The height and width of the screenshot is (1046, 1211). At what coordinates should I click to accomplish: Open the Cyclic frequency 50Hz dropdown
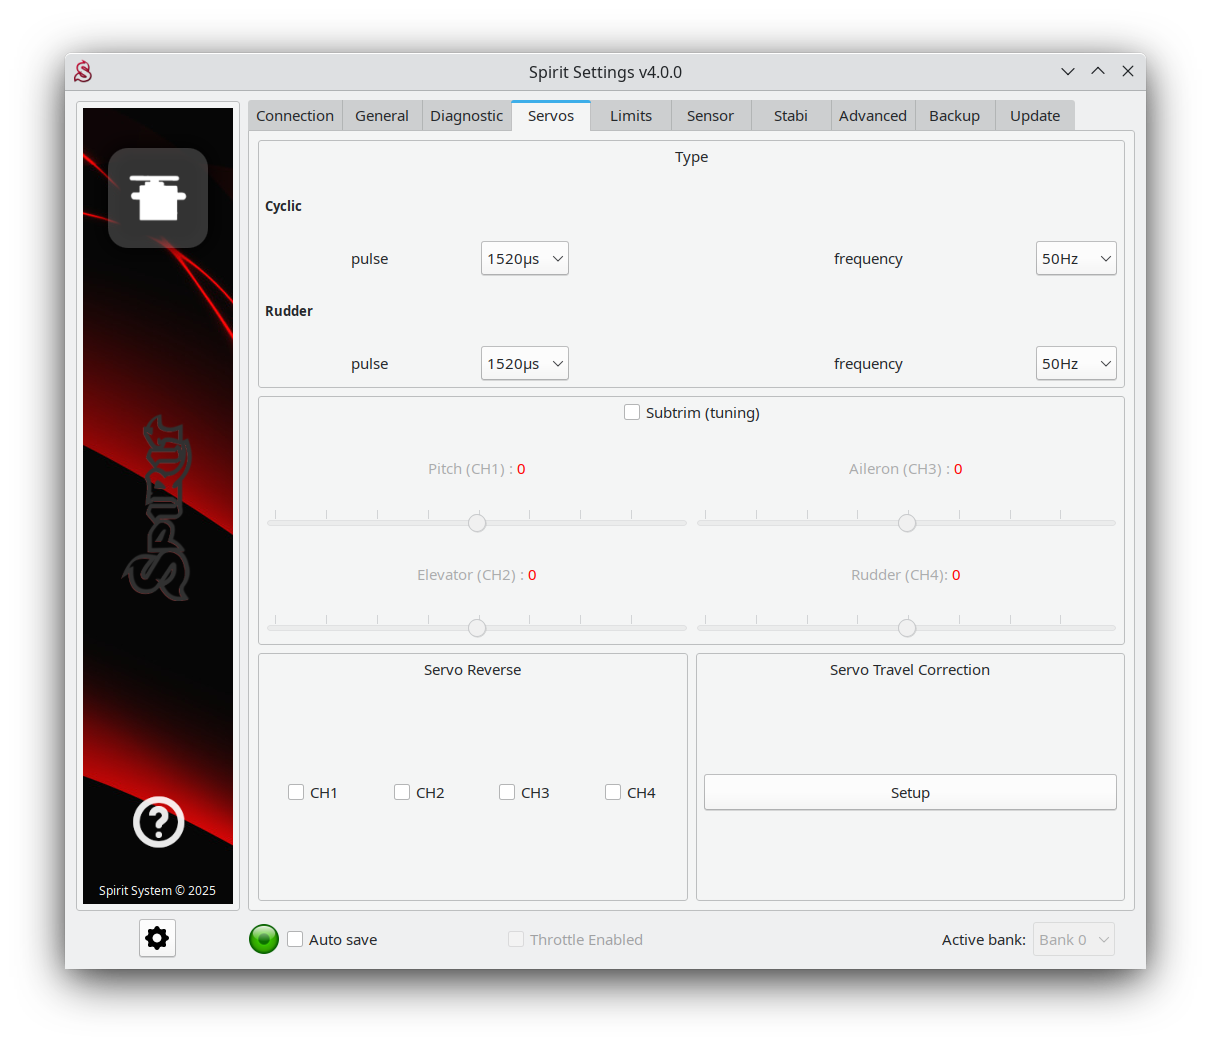(x=1076, y=258)
